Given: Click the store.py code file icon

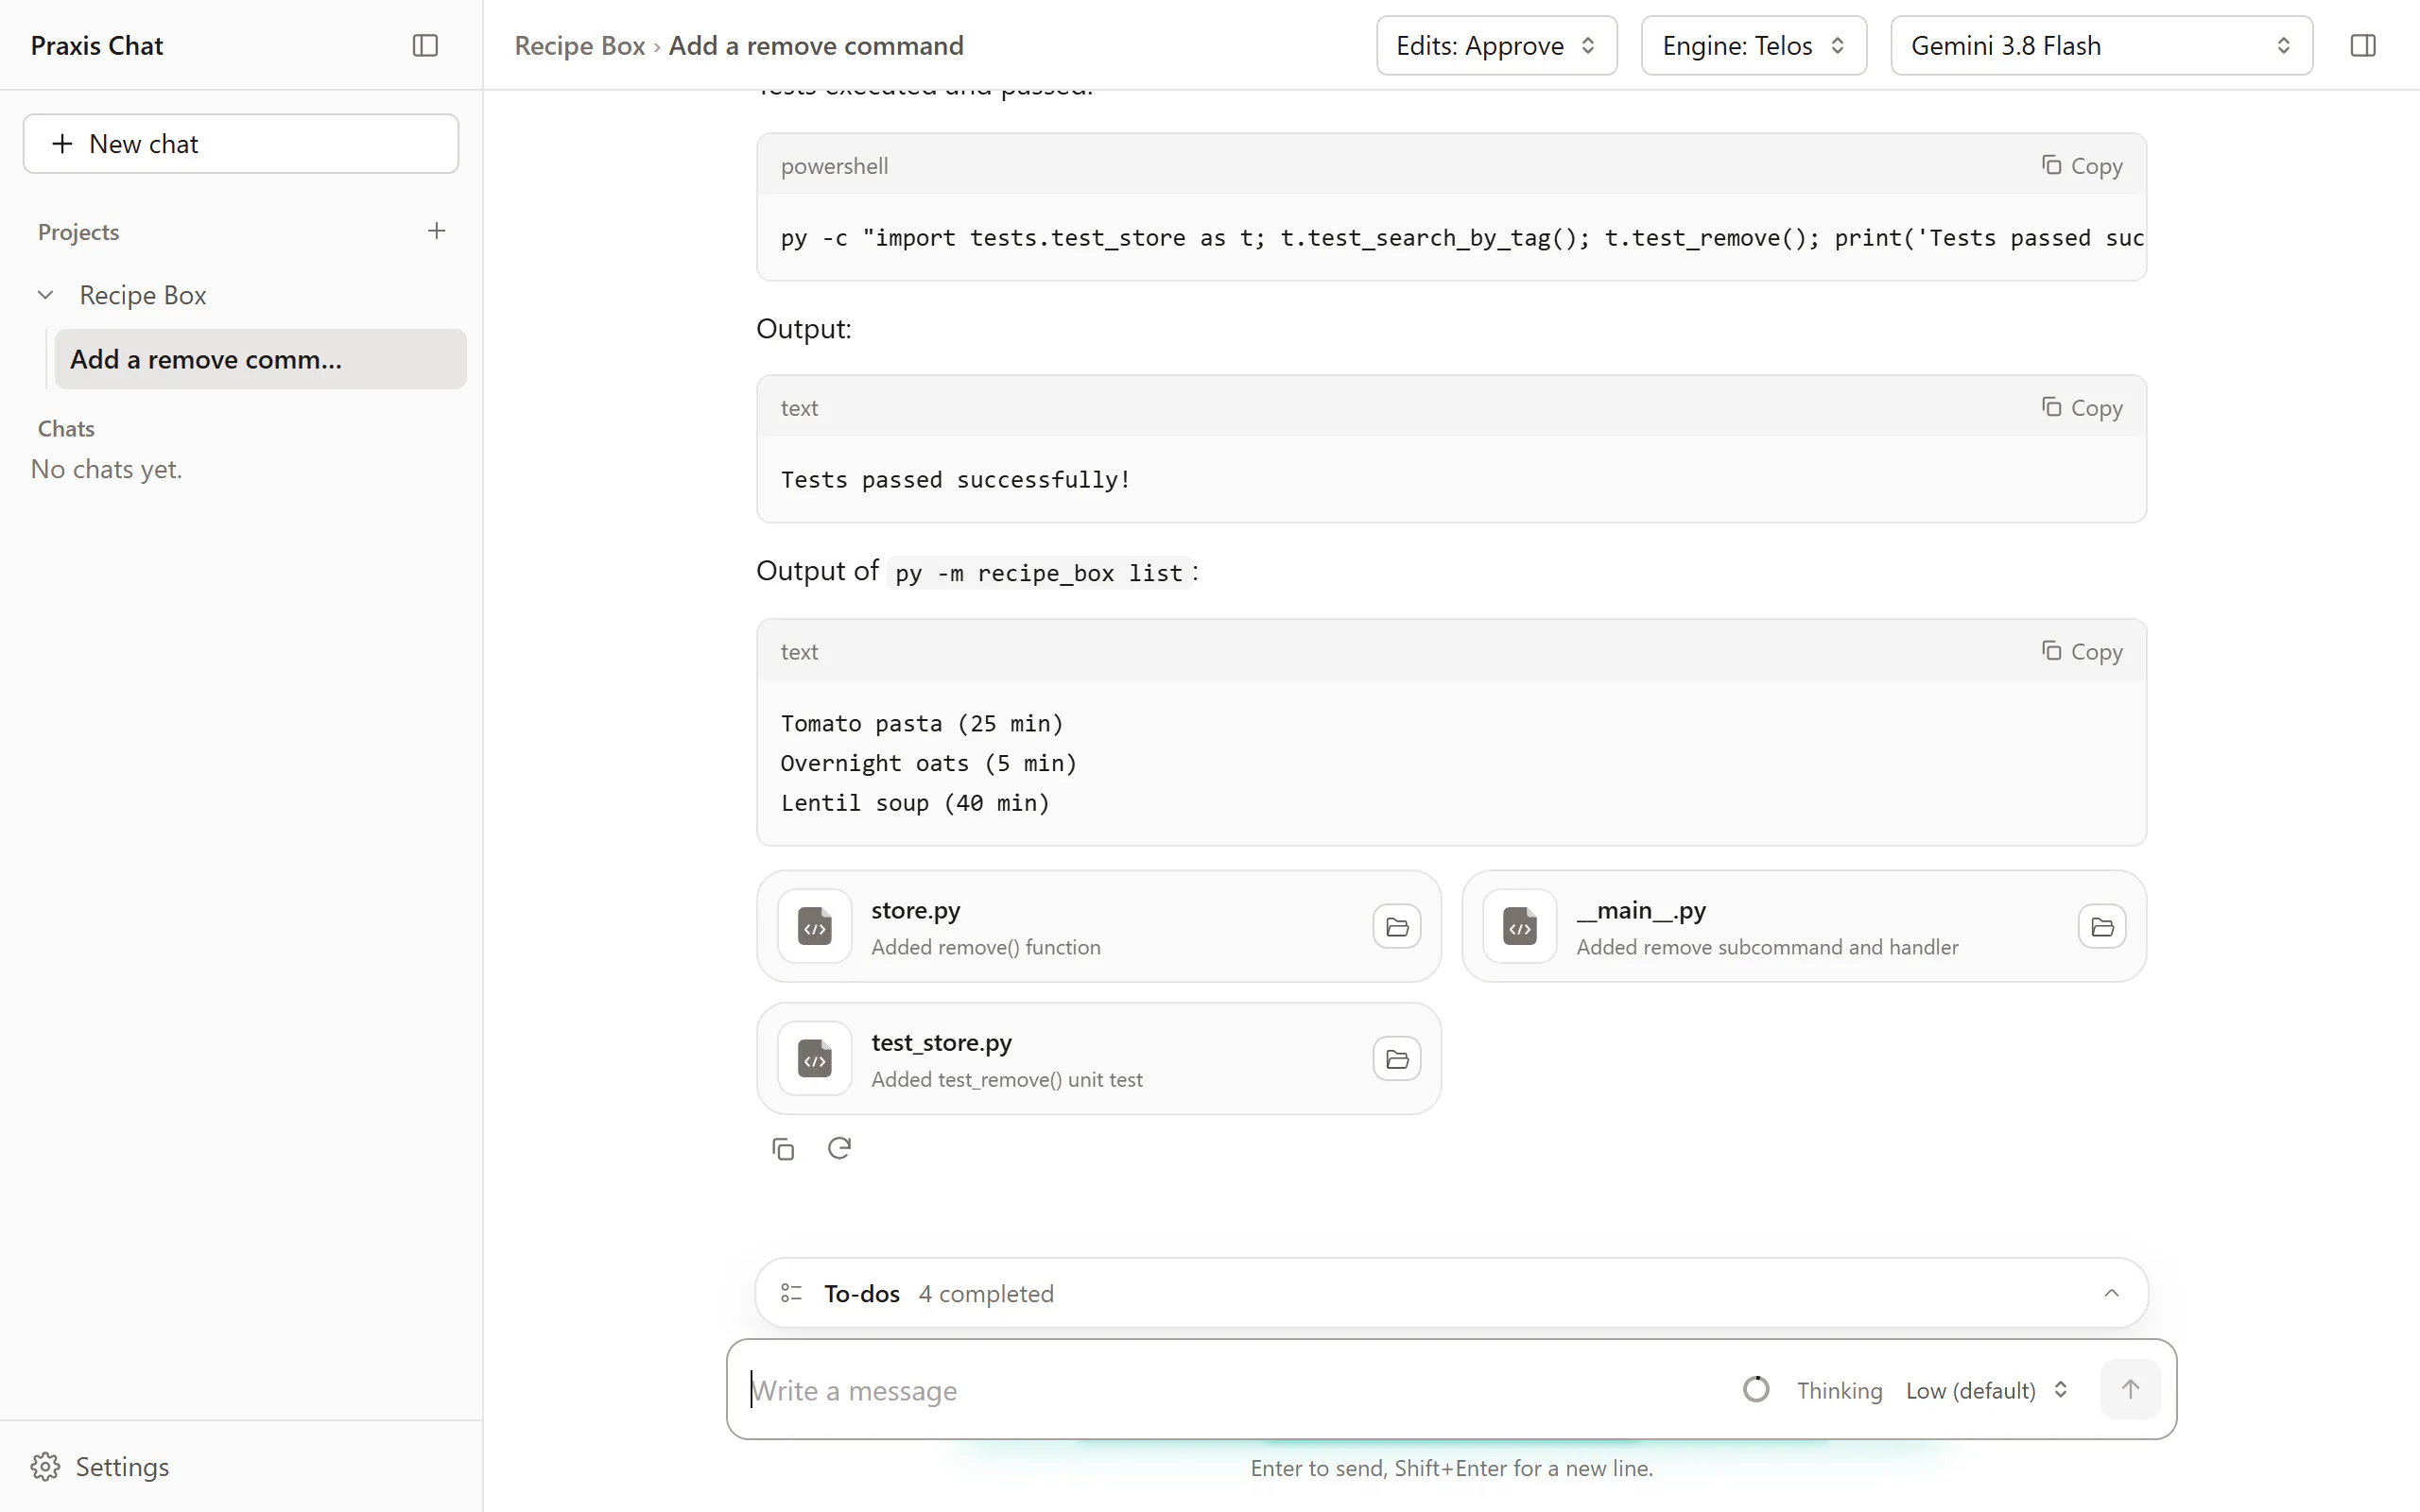Looking at the screenshot, I should point(815,927).
